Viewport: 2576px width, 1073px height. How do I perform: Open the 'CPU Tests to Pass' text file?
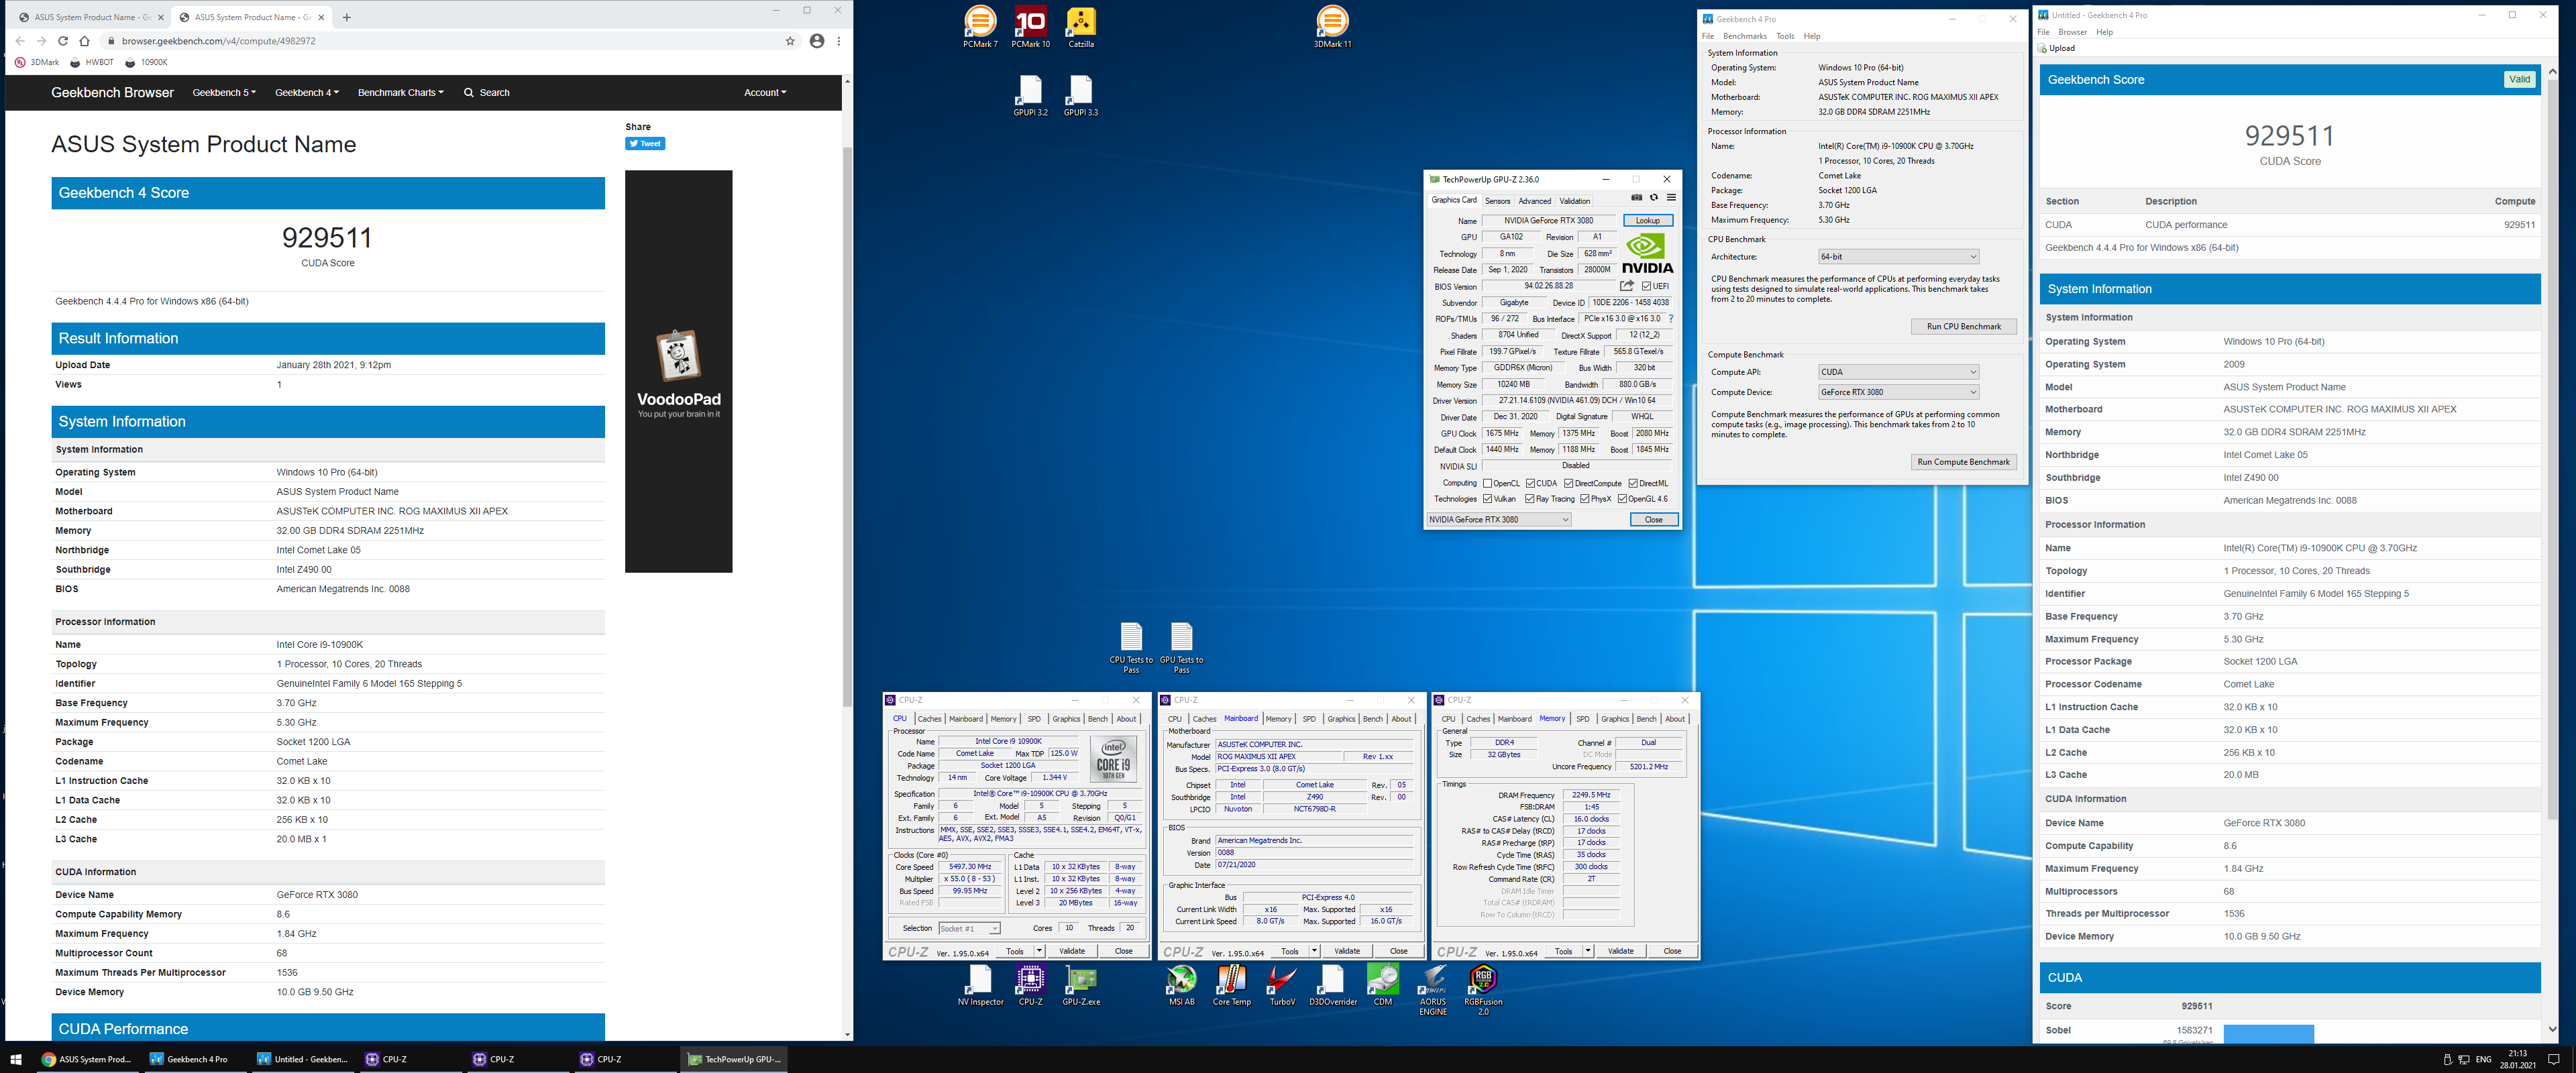[x=1131, y=648]
